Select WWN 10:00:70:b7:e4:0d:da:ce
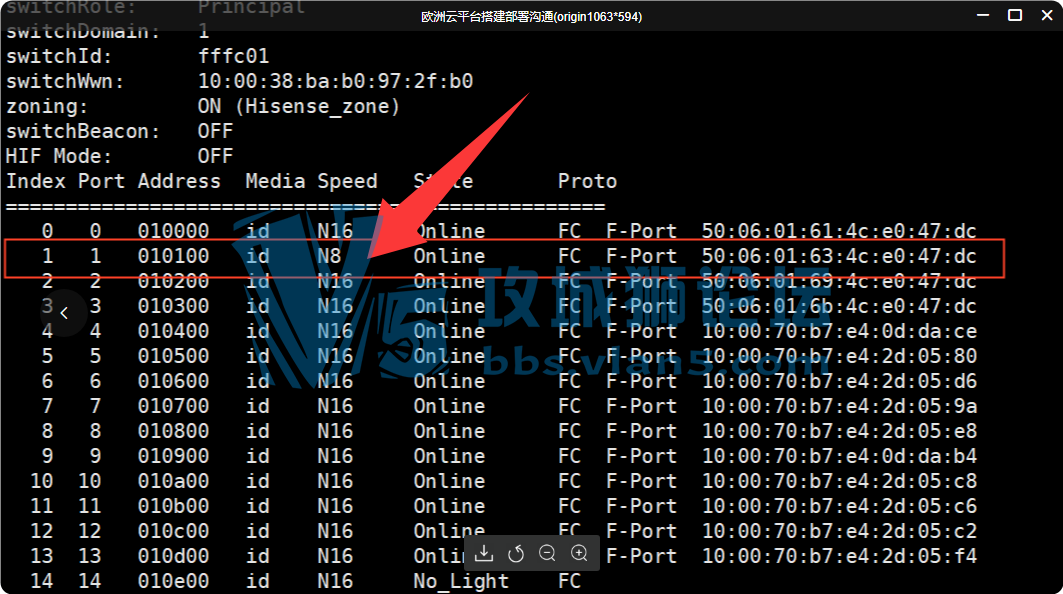Screen dimensions: 1063x594 coord(839,332)
